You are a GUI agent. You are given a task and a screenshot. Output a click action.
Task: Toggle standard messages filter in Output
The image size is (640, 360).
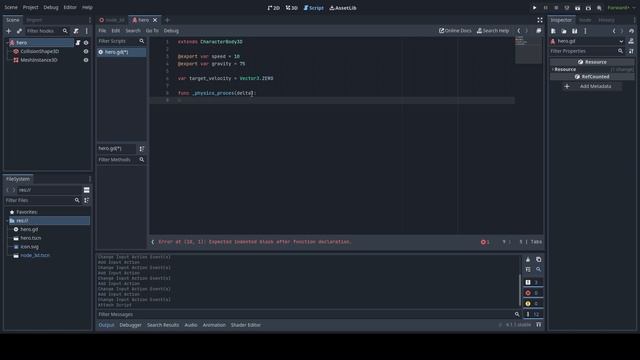click(x=533, y=282)
